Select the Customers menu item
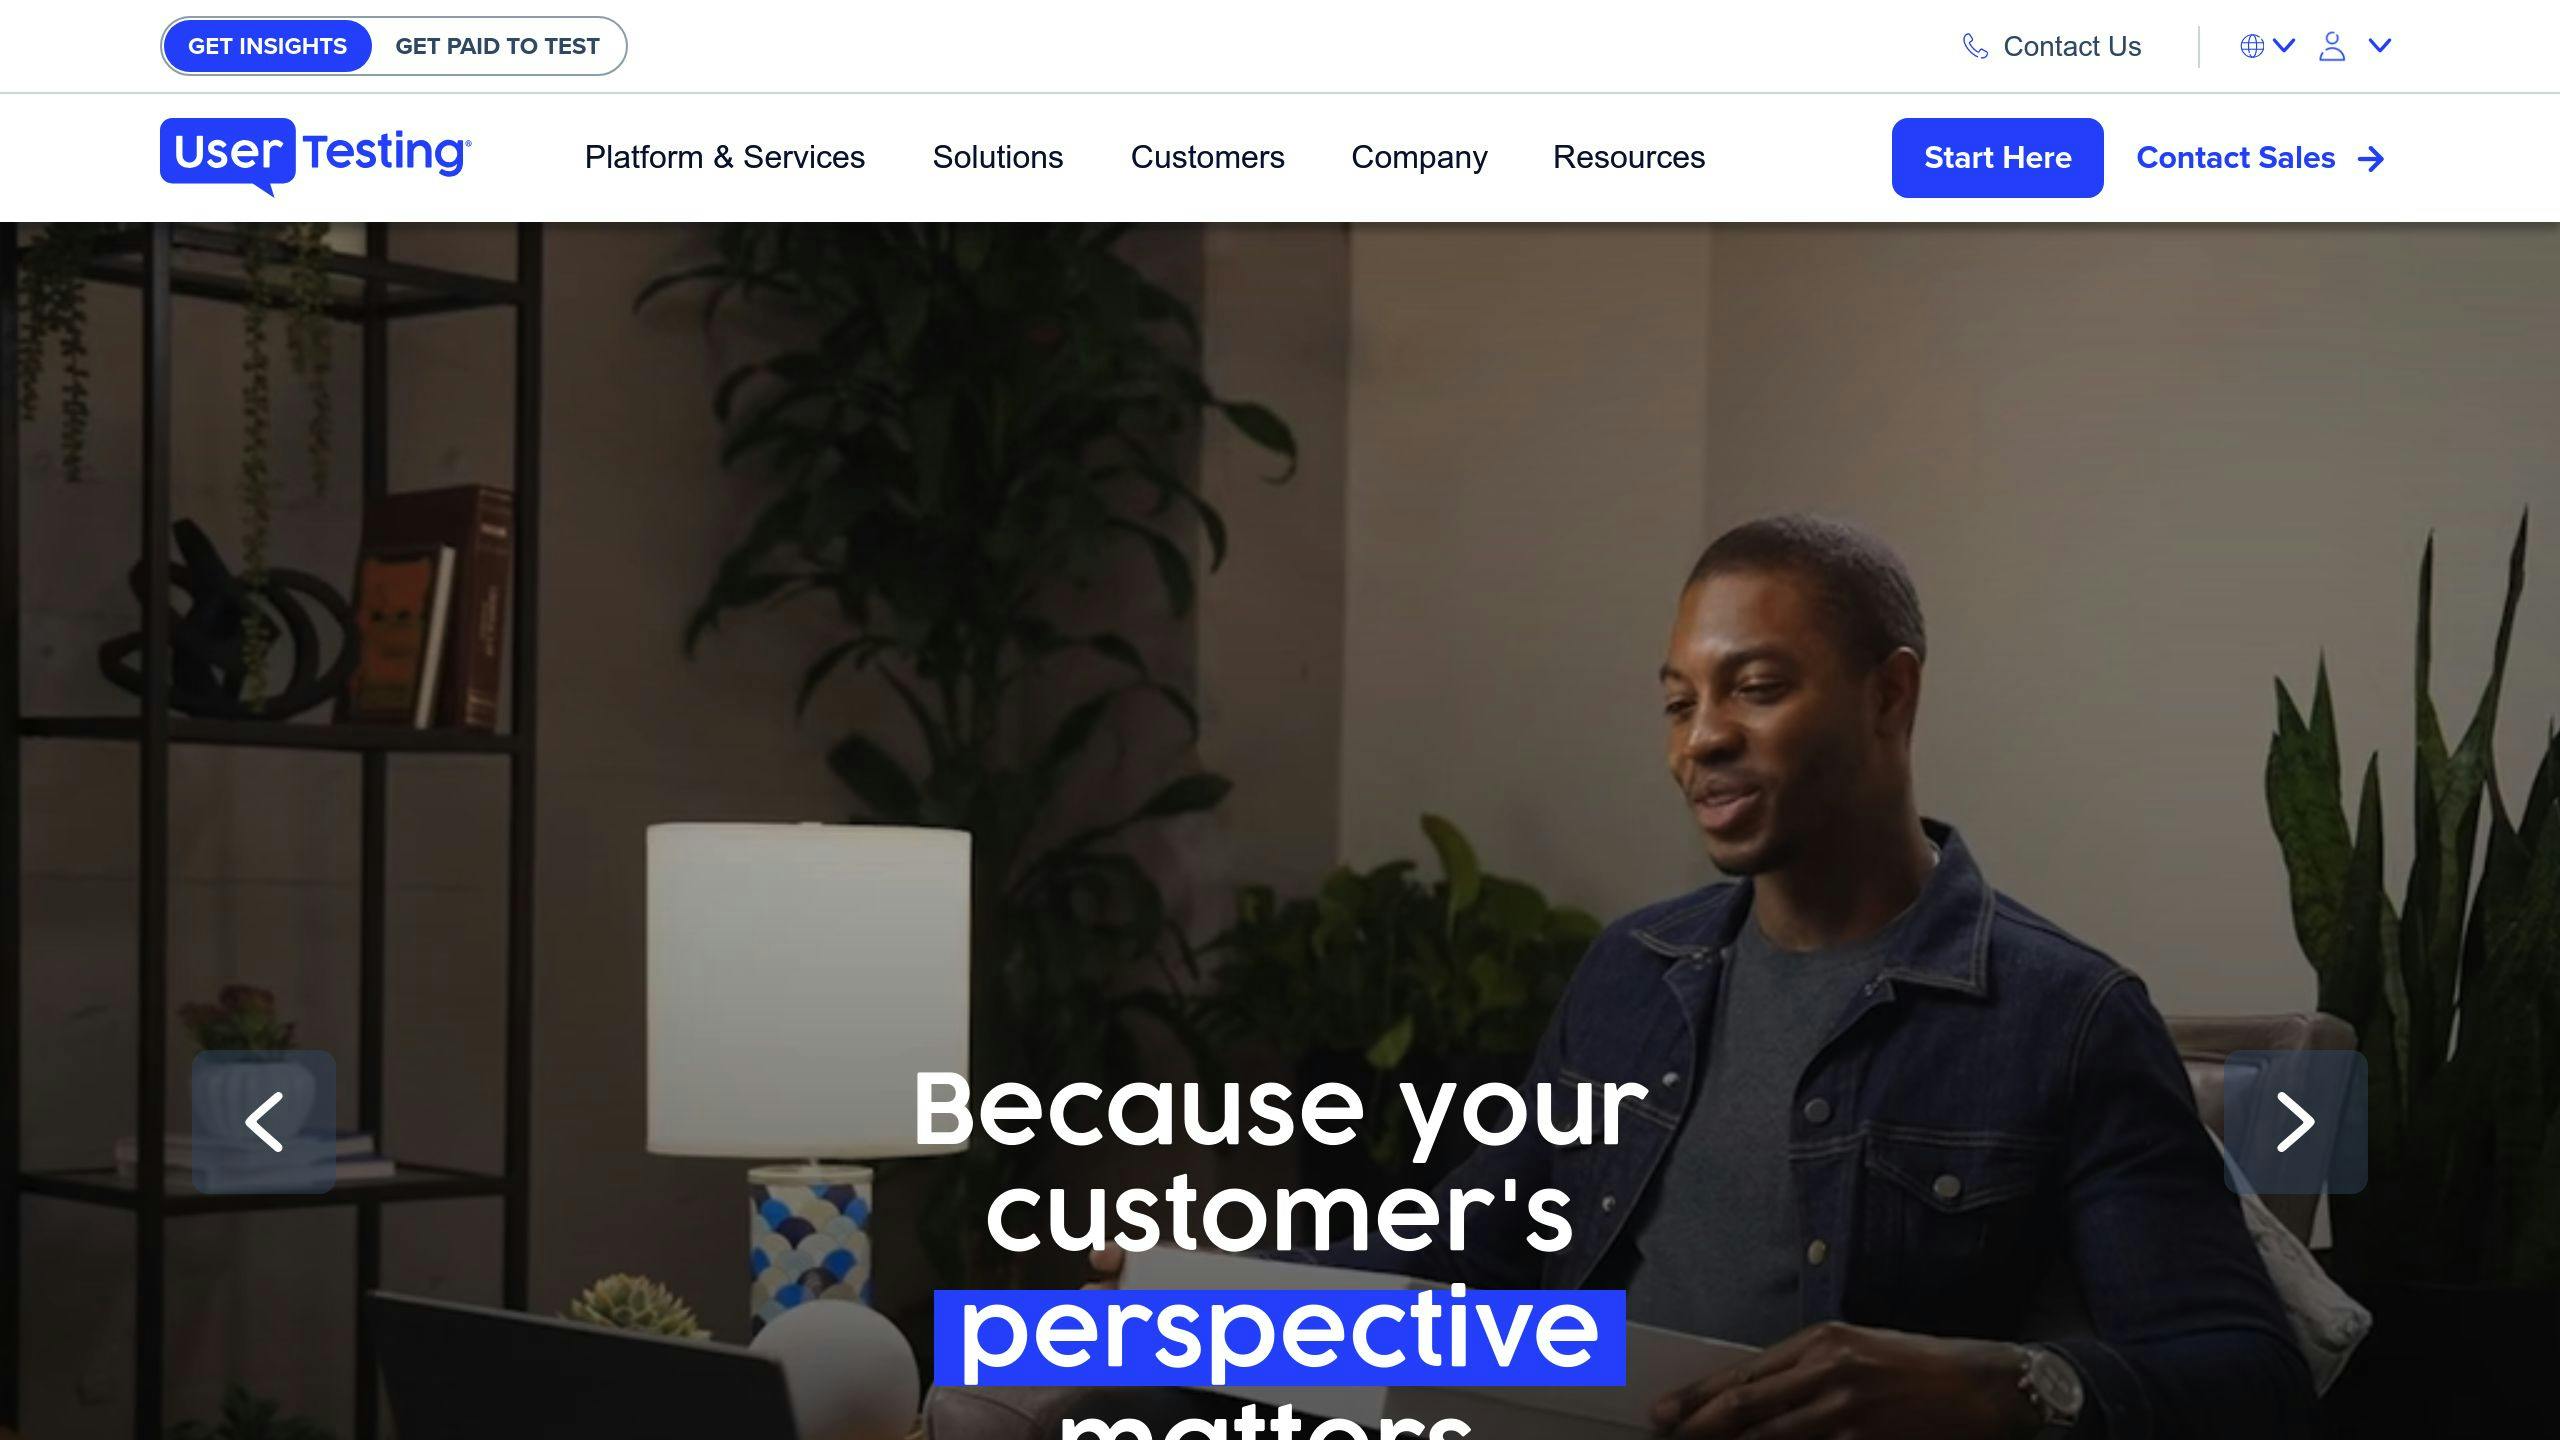2560x1440 pixels. [1206, 156]
